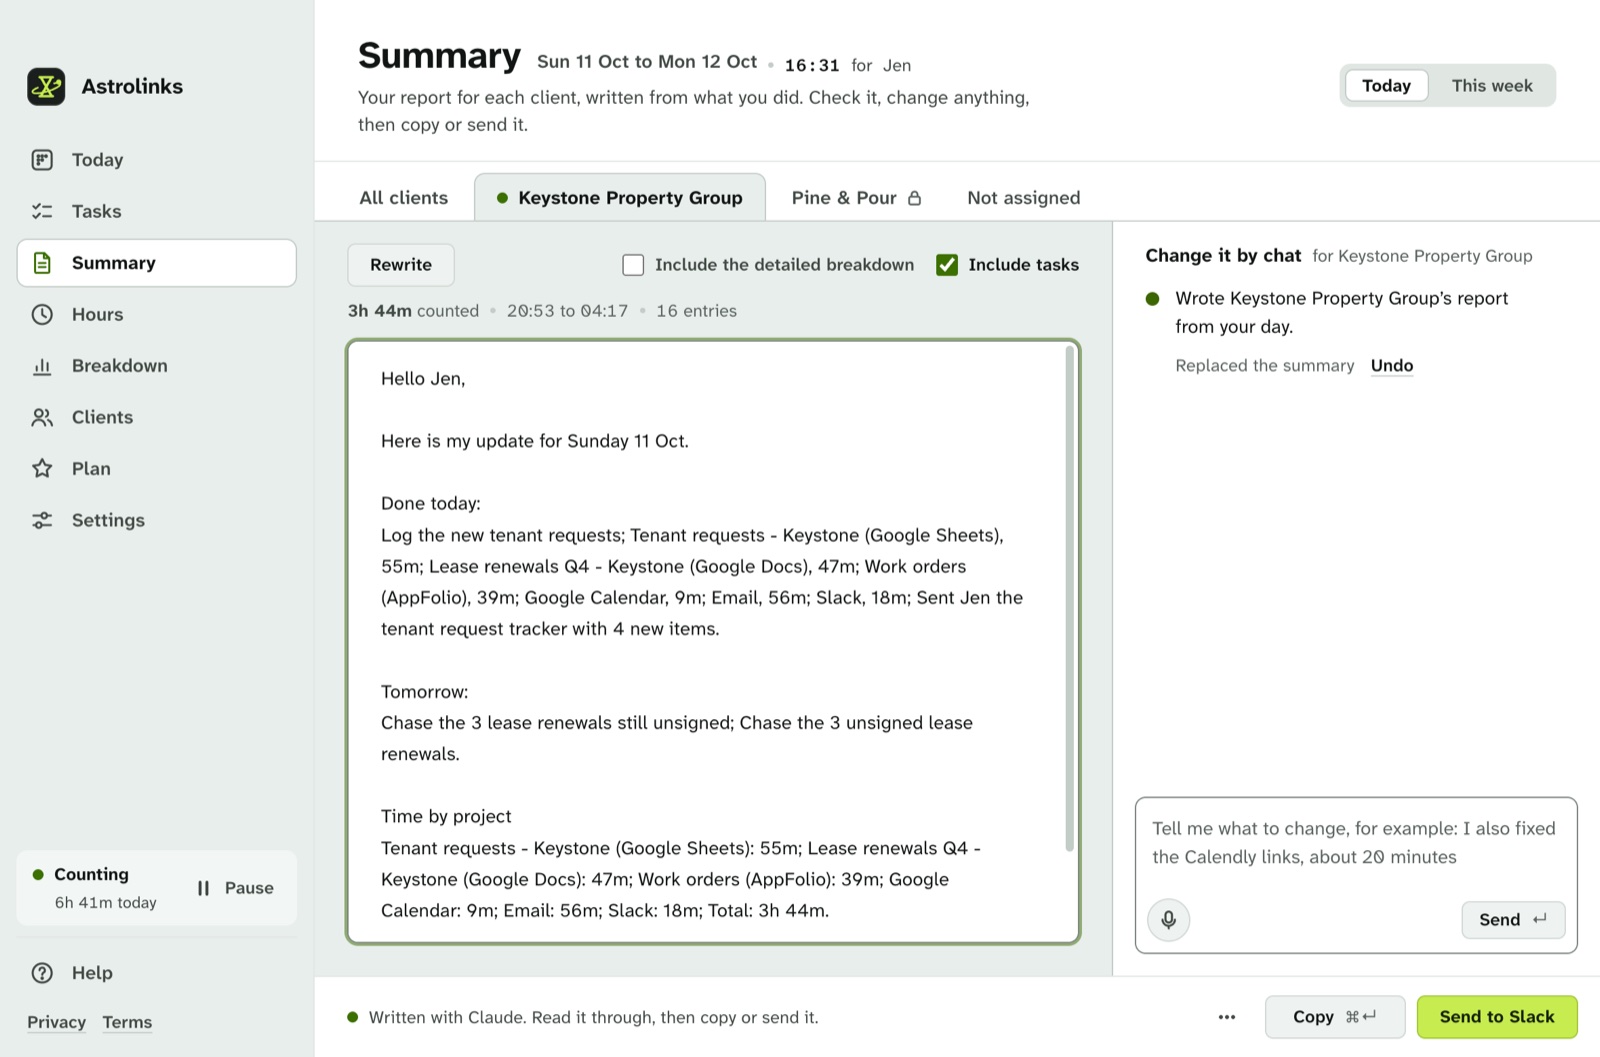This screenshot has height=1057, width=1600.
Task: Copy the report with Copy button
Action: coord(1334,1017)
